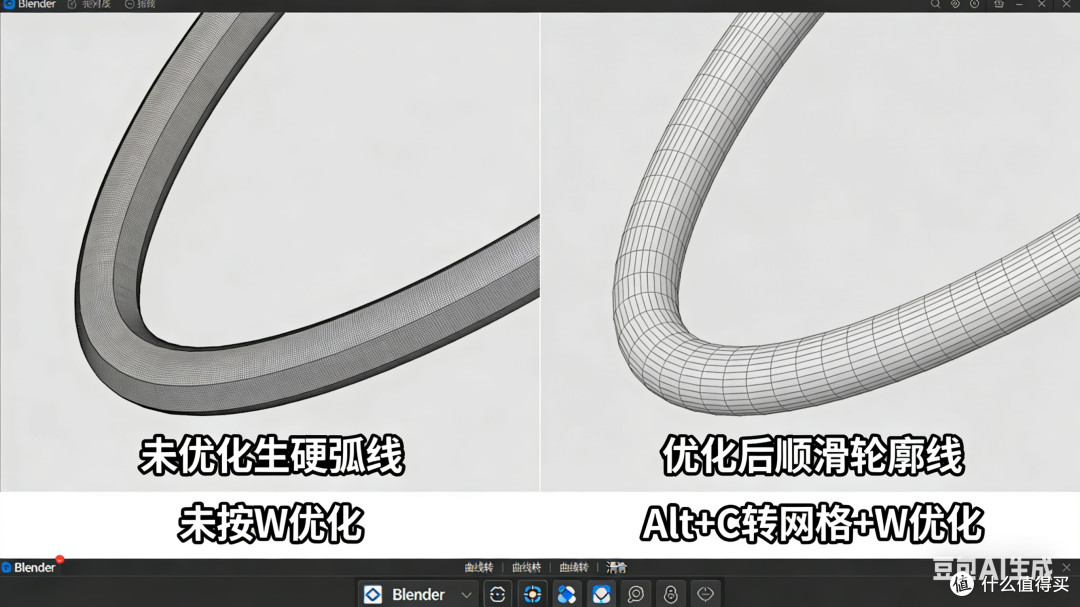The height and width of the screenshot is (607, 1080).
Task: Open the top menu with circle icon
Action: [x=141, y=4]
